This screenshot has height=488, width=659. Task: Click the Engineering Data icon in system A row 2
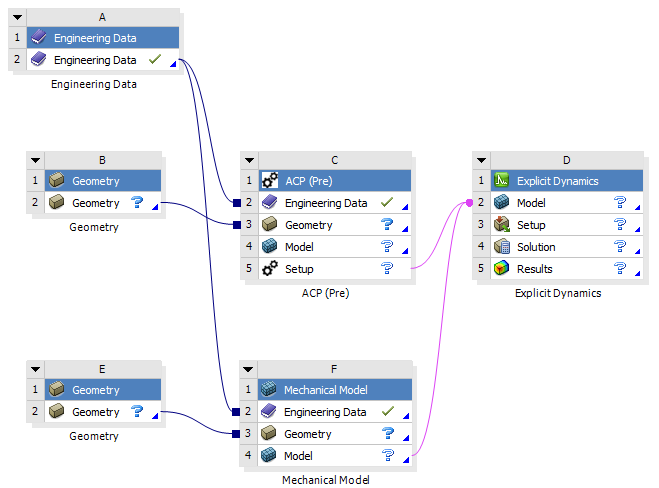pyautogui.click(x=39, y=59)
